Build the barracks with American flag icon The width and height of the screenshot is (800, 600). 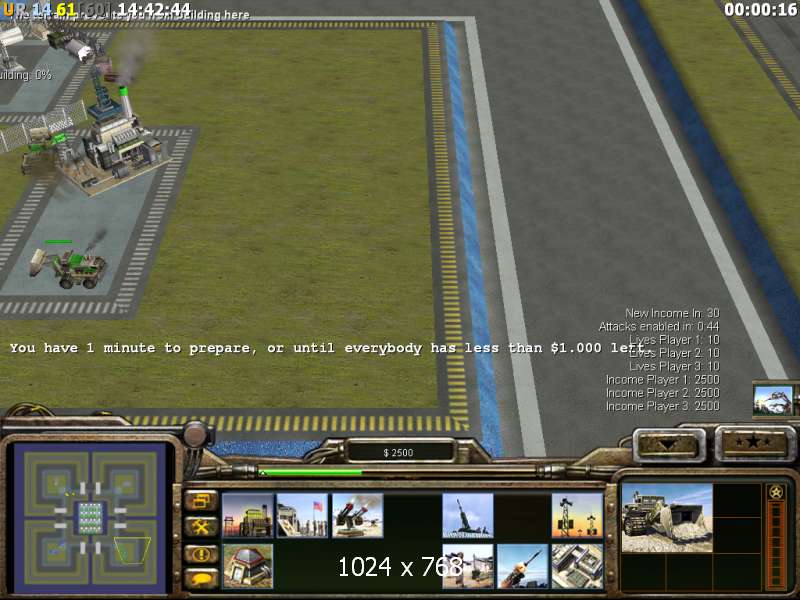pyautogui.click(x=303, y=515)
